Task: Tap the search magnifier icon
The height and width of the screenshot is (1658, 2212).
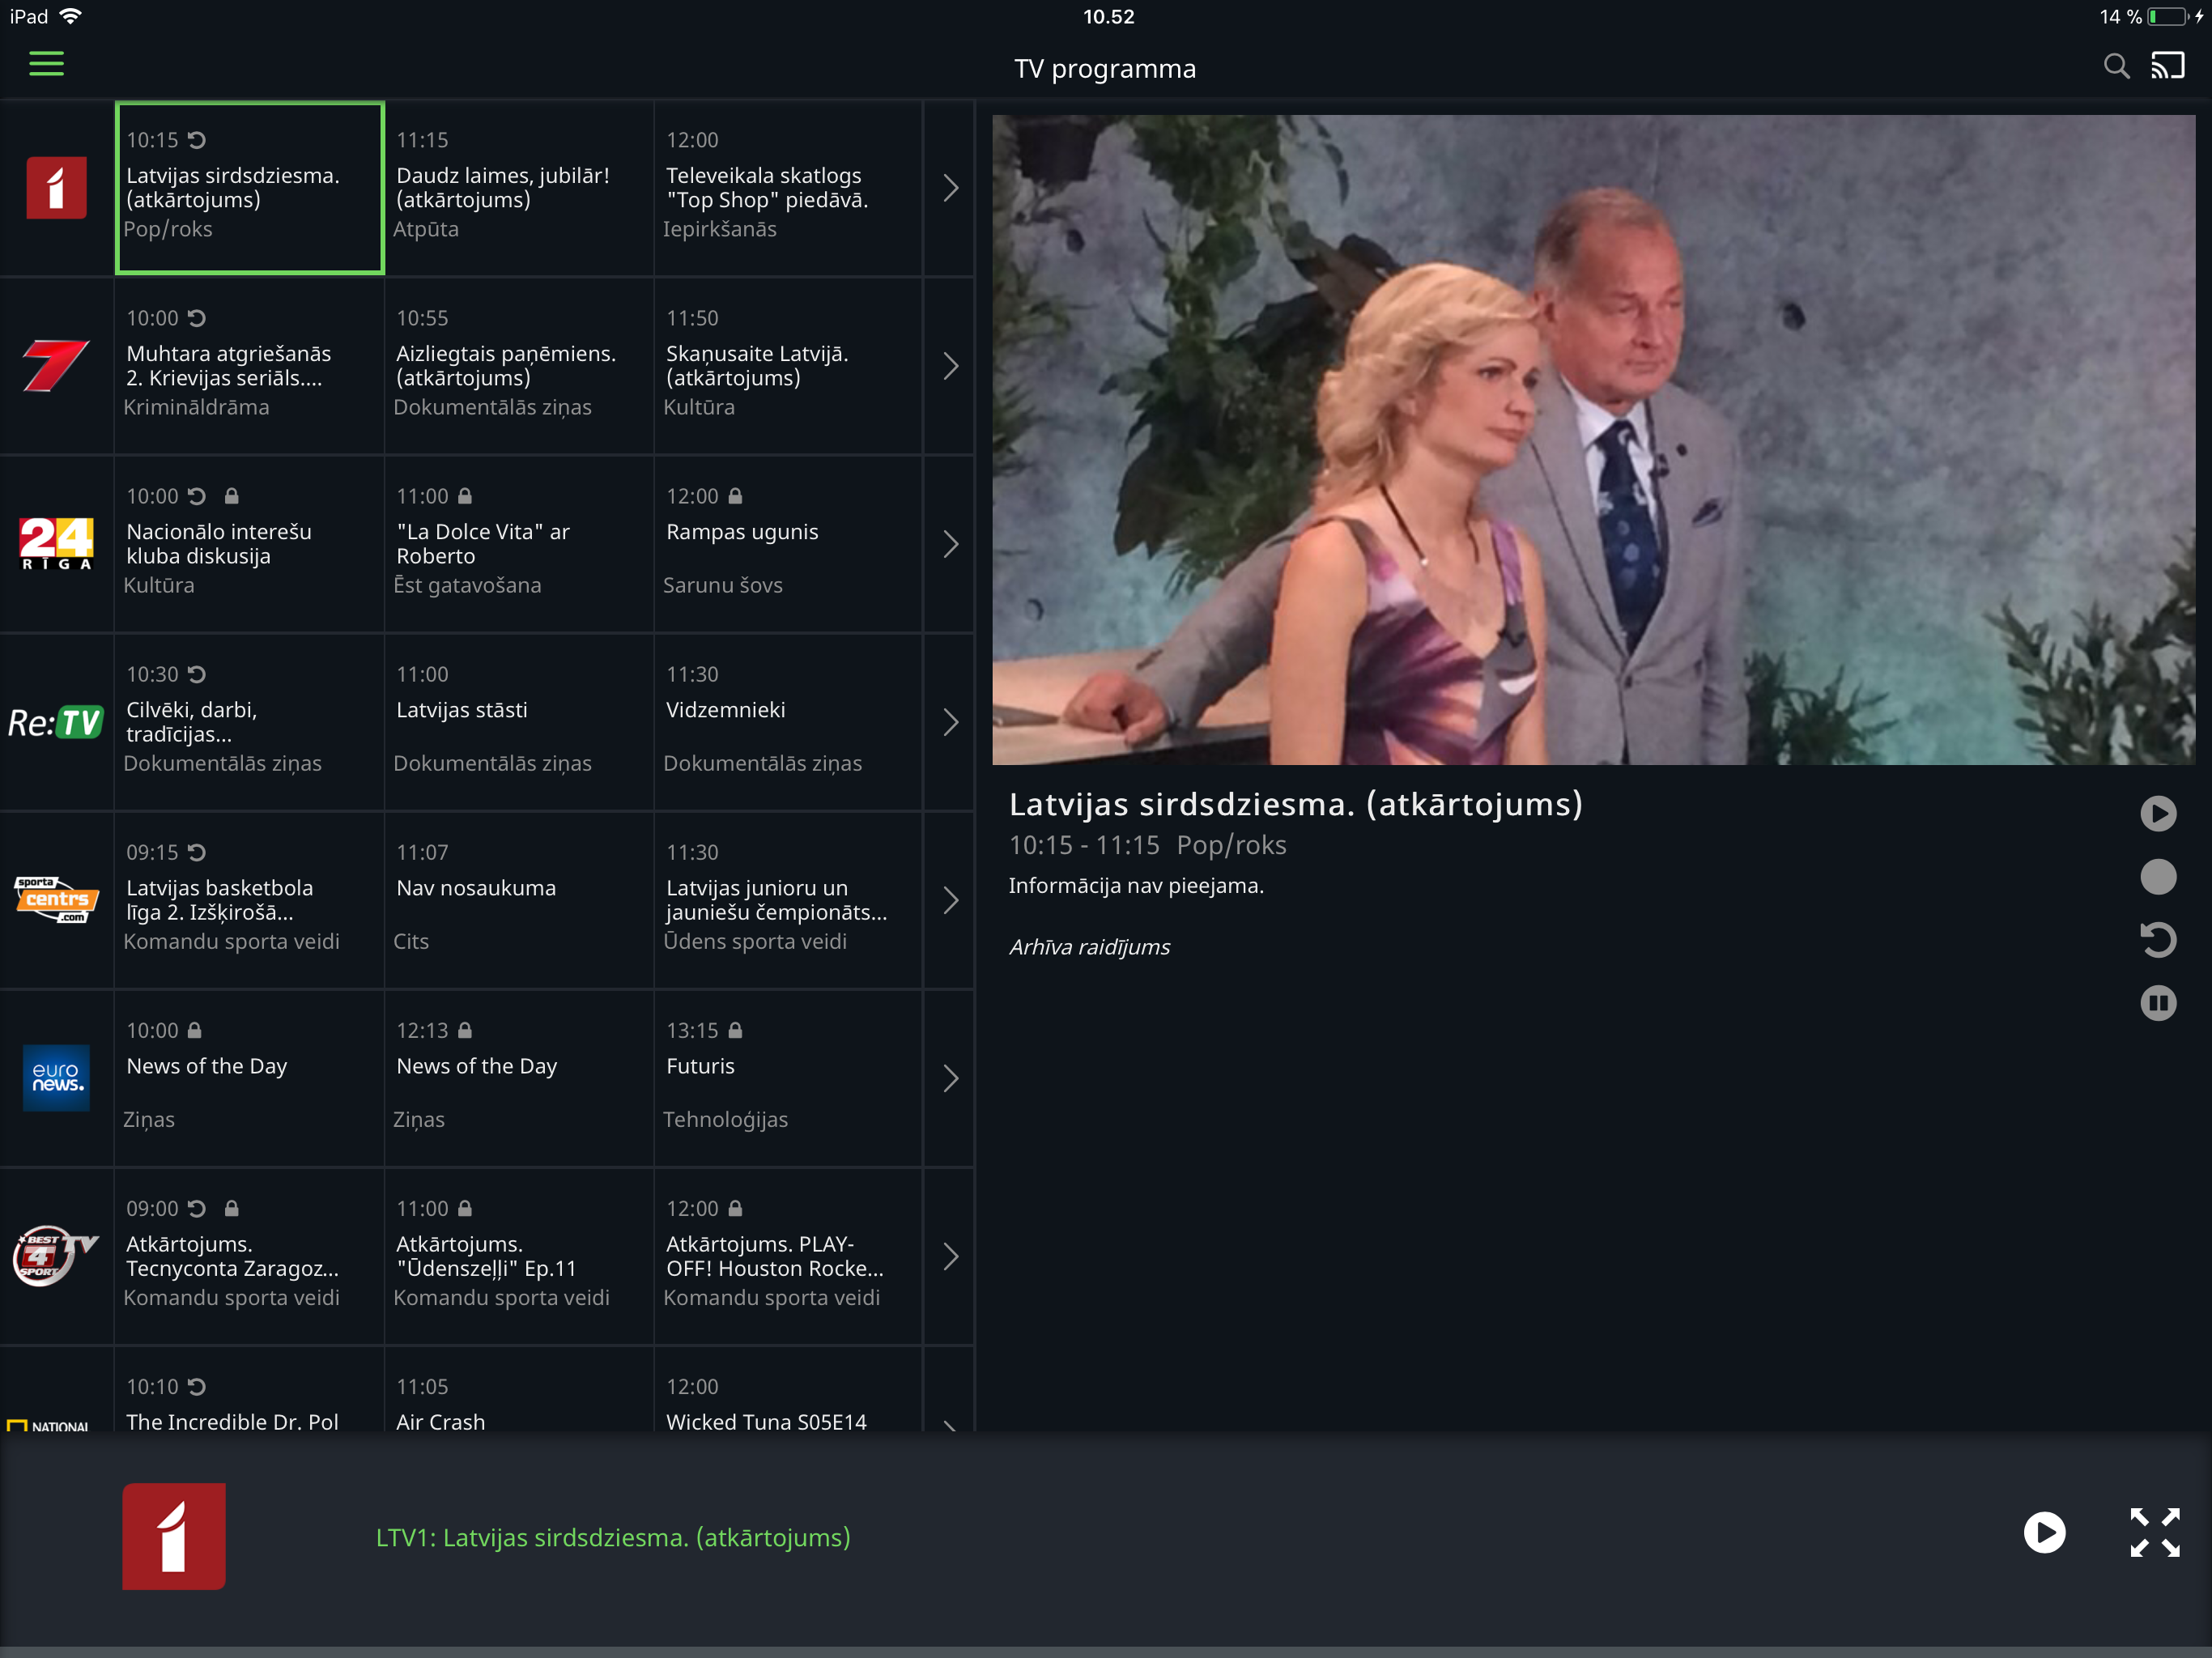Action: pyautogui.click(x=2116, y=67)
